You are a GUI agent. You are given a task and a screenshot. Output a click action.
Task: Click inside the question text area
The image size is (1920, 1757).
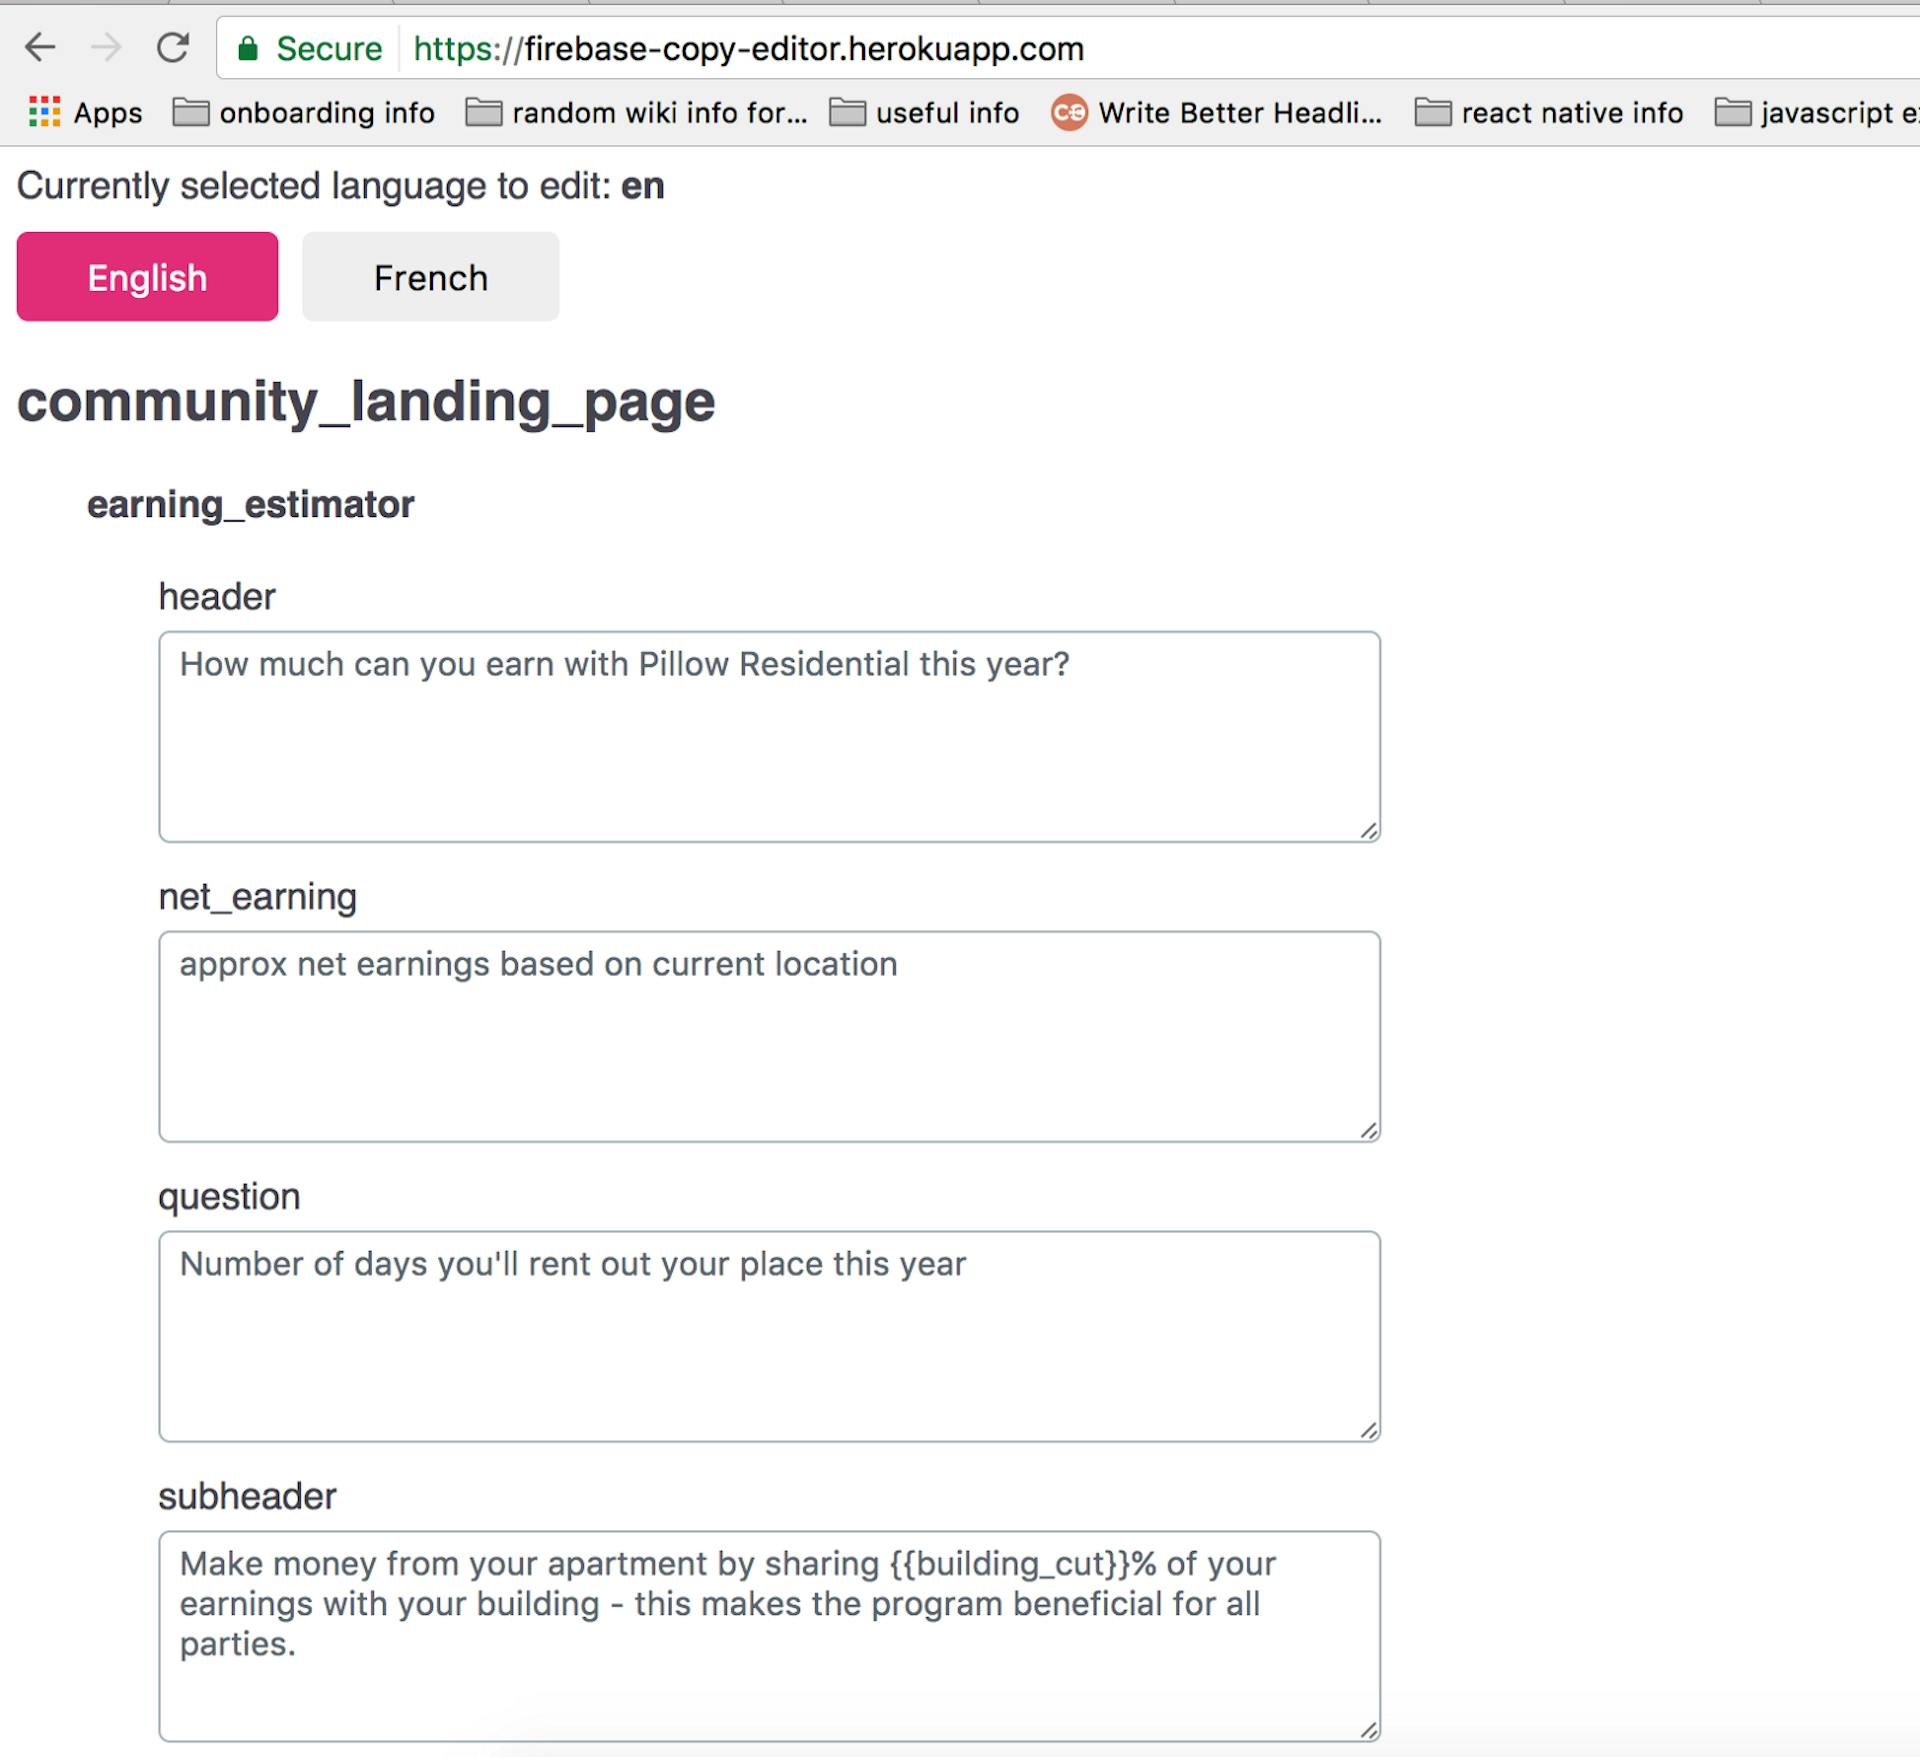point(768,1335)
